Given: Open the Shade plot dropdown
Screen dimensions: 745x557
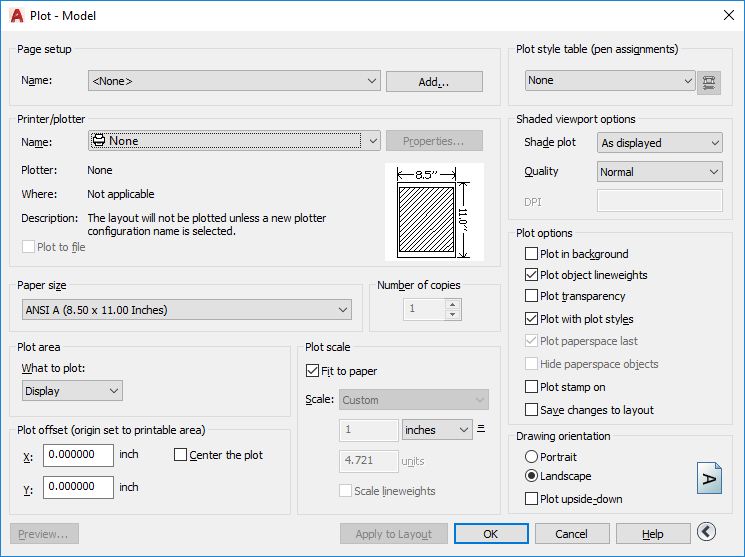Looking at the screenshot, I should tap(660, 143).
